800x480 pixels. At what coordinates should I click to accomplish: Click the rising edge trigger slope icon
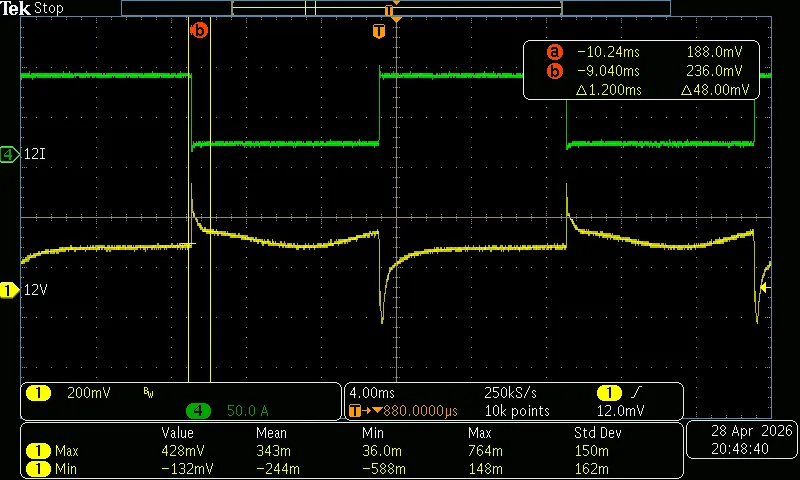636,392
